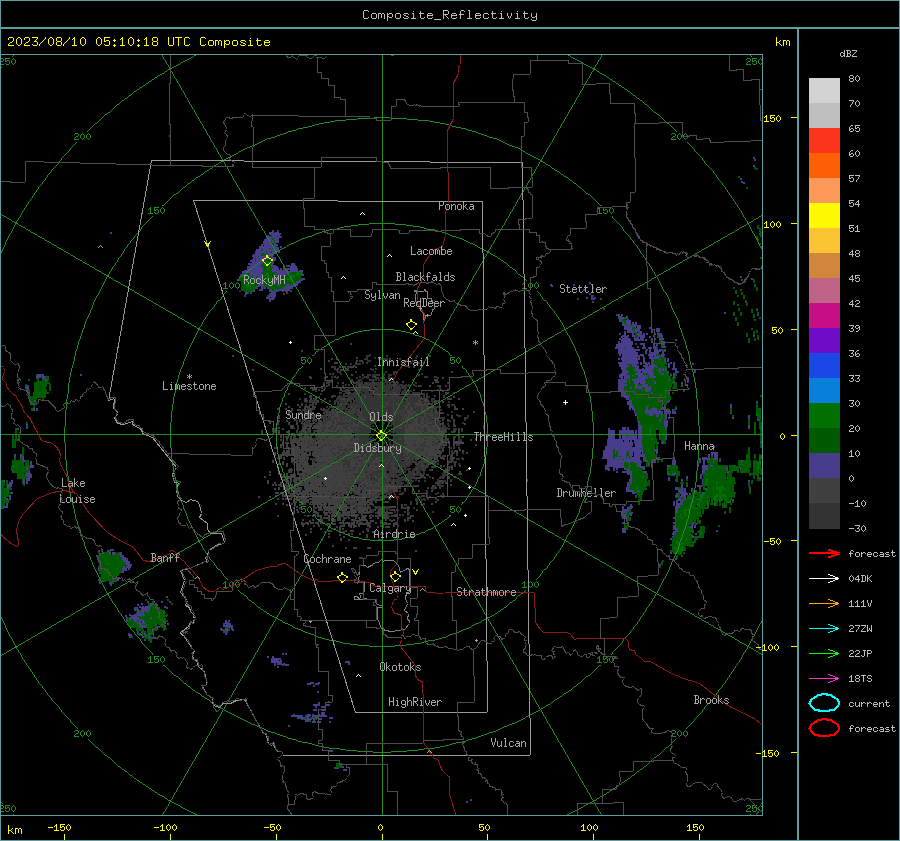Click the yellow radar-center diamond near Olds
The height and width of the screenshot is (841, 900).
[x=382, y=436]
